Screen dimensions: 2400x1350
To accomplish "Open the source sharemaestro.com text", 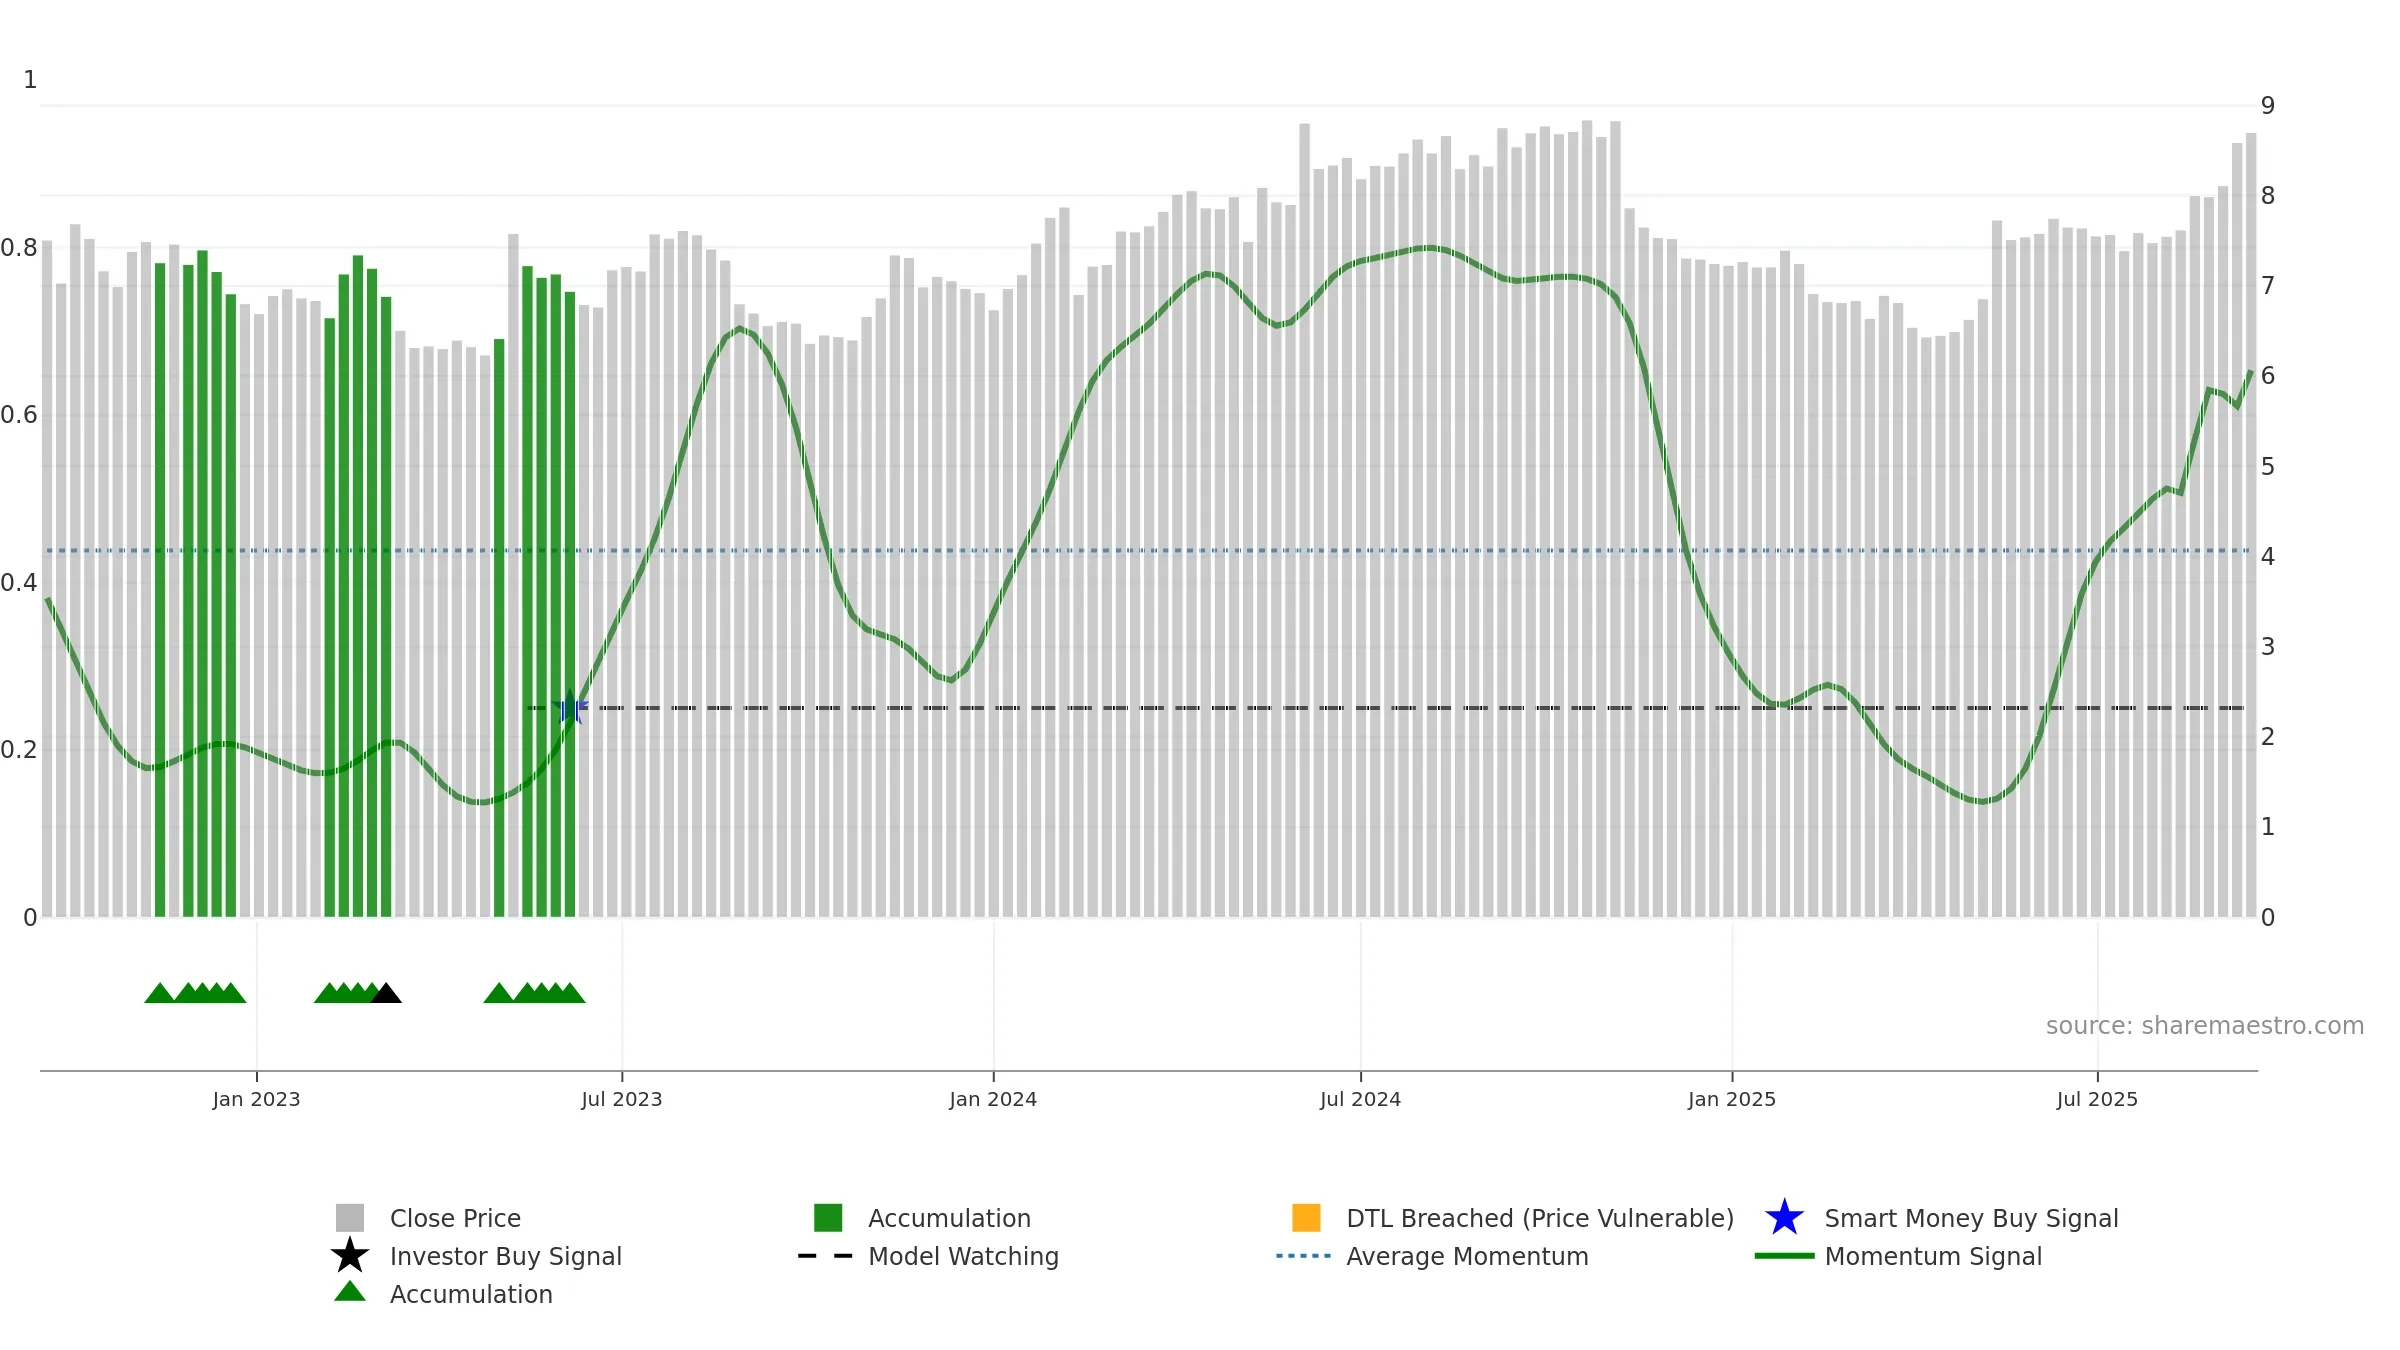I will [x=2204, y=1026].
